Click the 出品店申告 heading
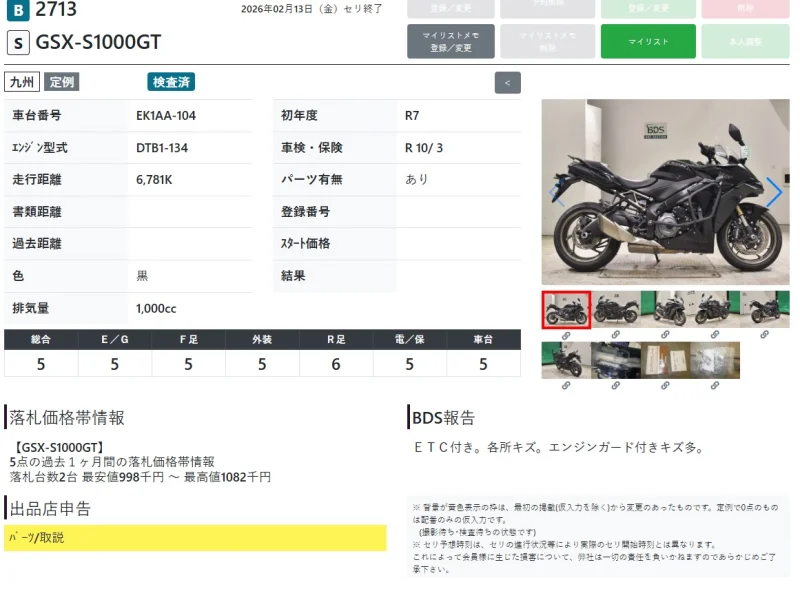 coord(50,509)
